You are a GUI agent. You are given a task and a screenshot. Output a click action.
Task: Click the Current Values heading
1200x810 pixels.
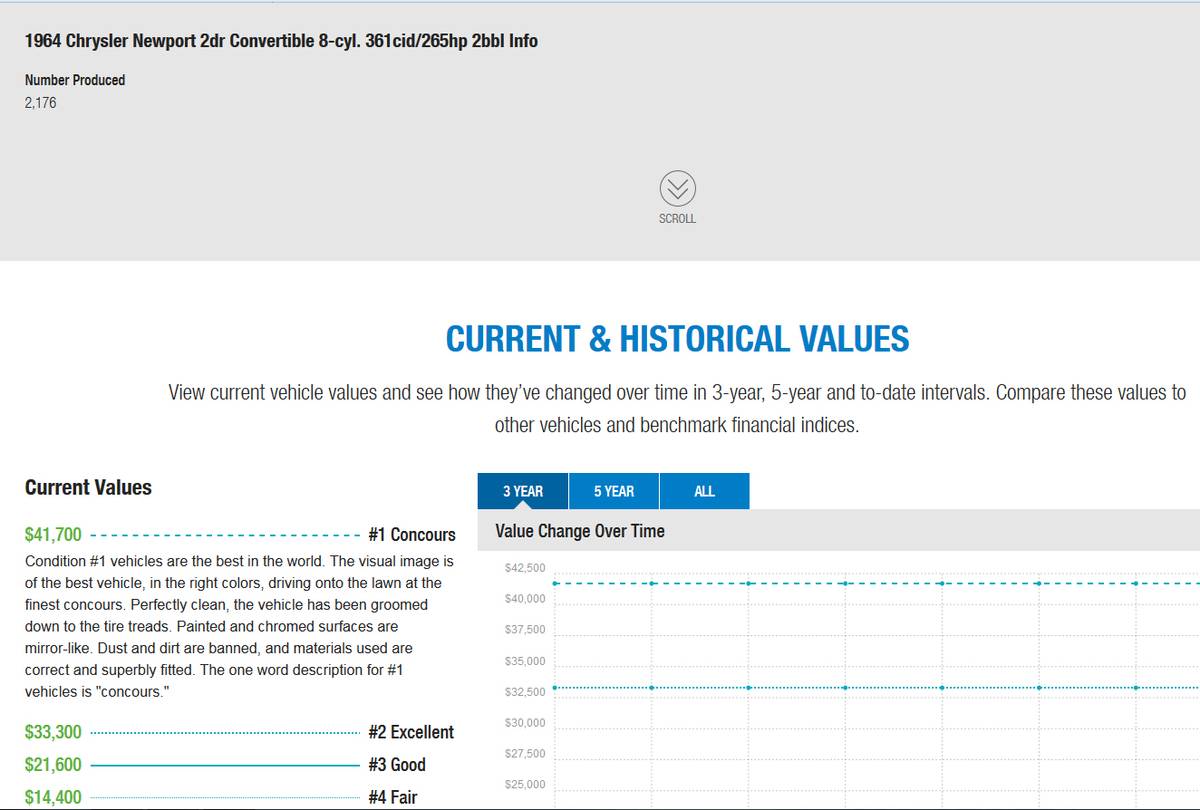(x=88, y=487)
